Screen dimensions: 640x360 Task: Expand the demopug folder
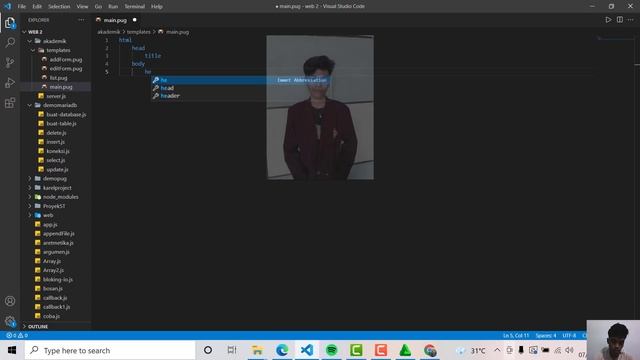point(54,179)
